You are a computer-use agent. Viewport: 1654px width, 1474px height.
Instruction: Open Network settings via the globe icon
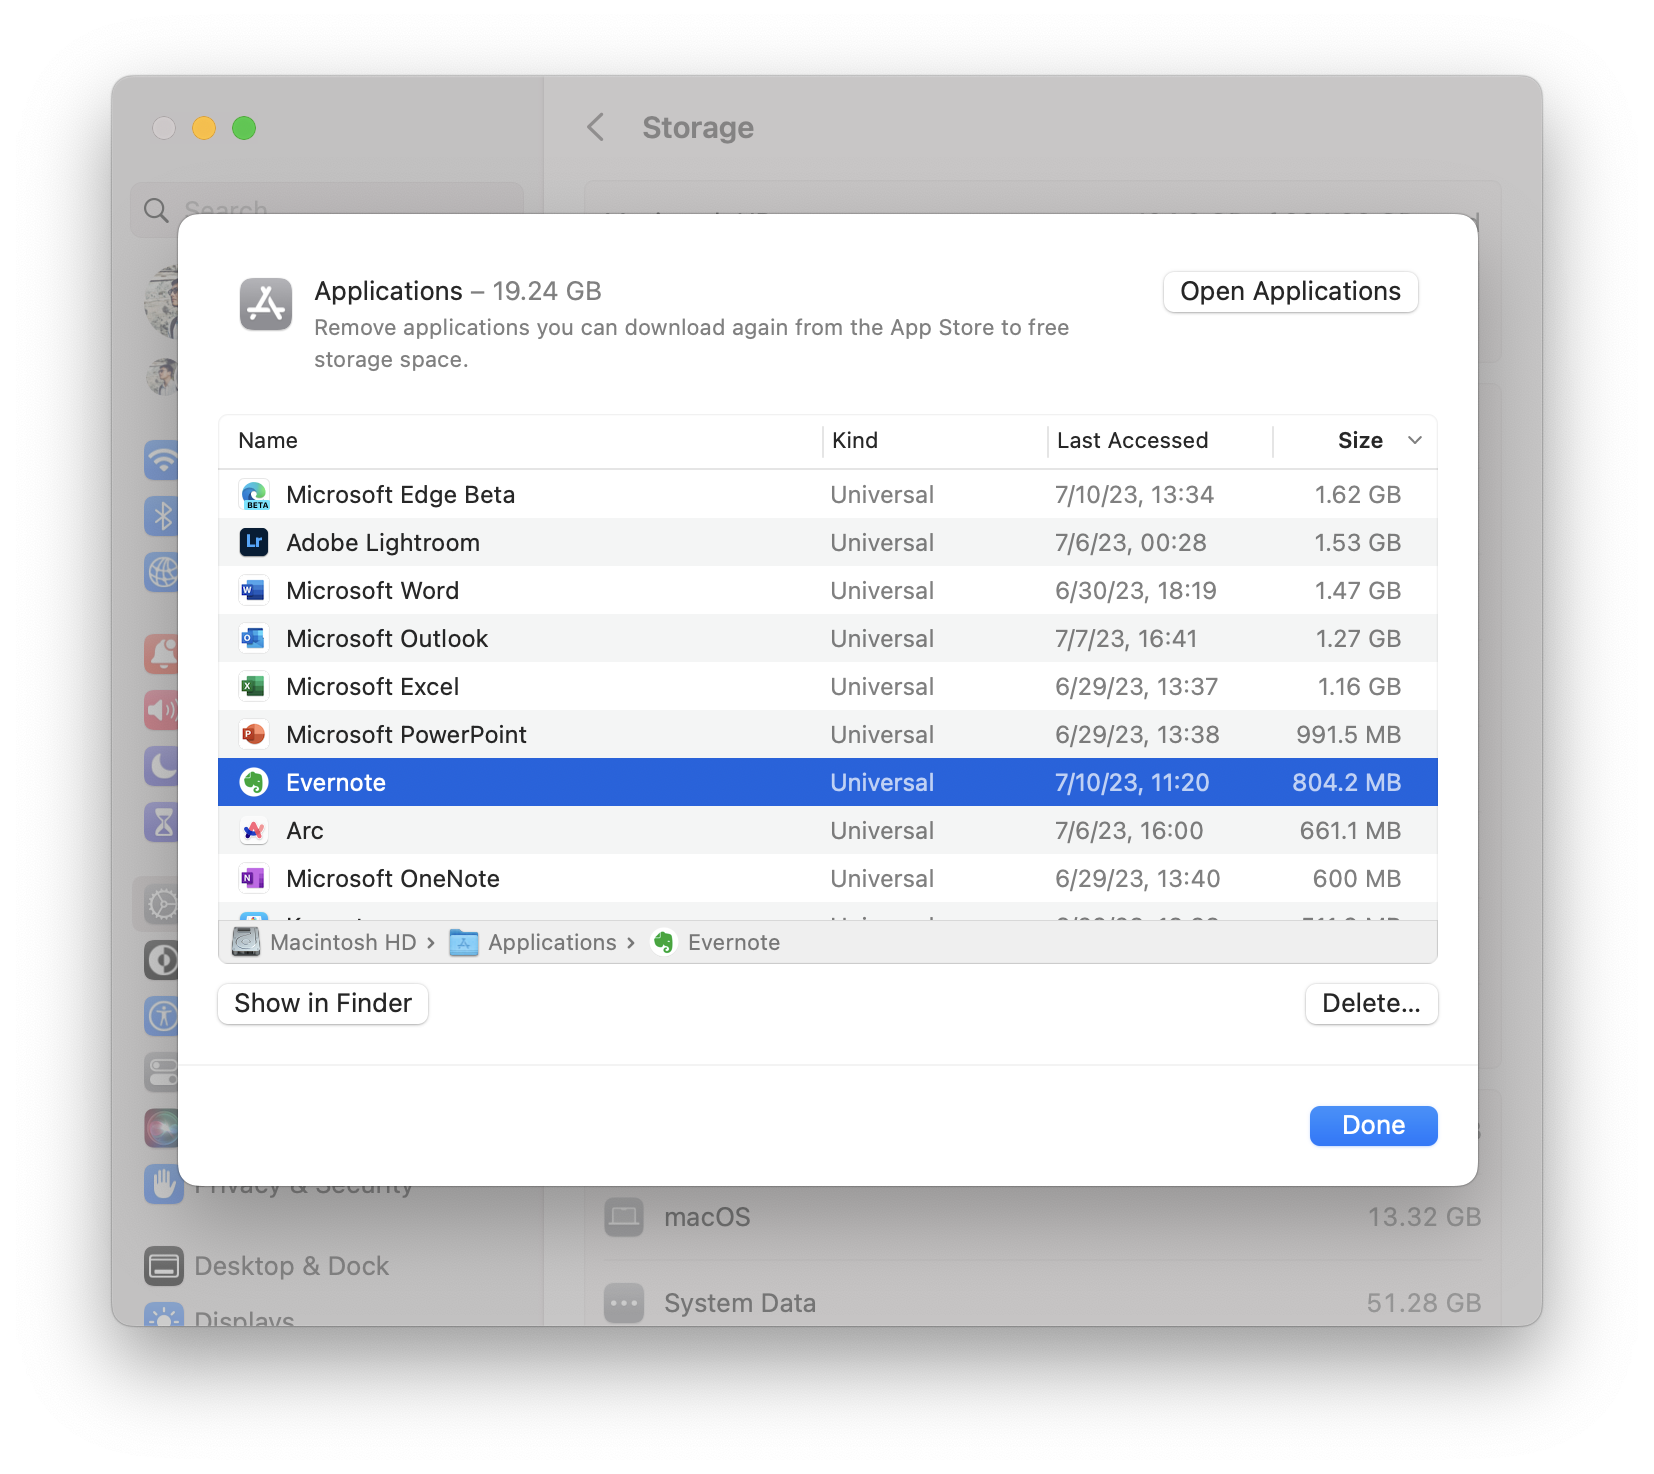tap(161, 572)
